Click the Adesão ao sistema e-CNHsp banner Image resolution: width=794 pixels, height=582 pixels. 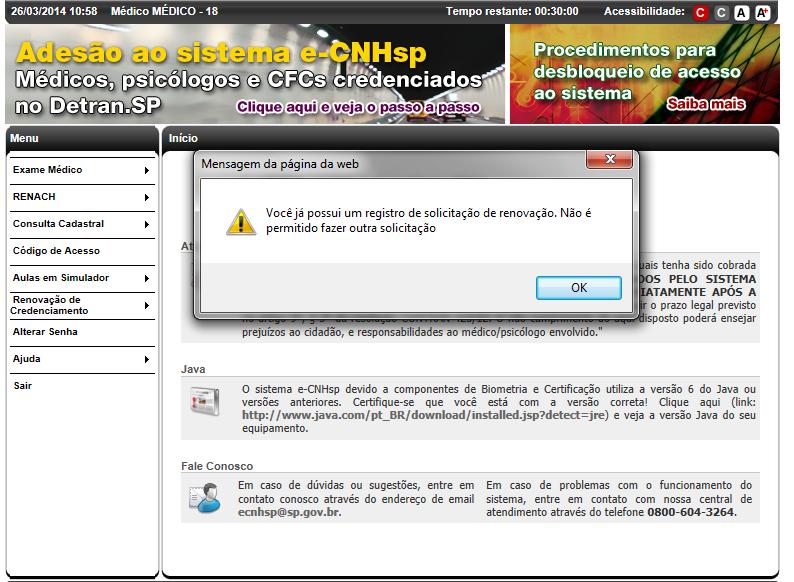pos(255,74)
